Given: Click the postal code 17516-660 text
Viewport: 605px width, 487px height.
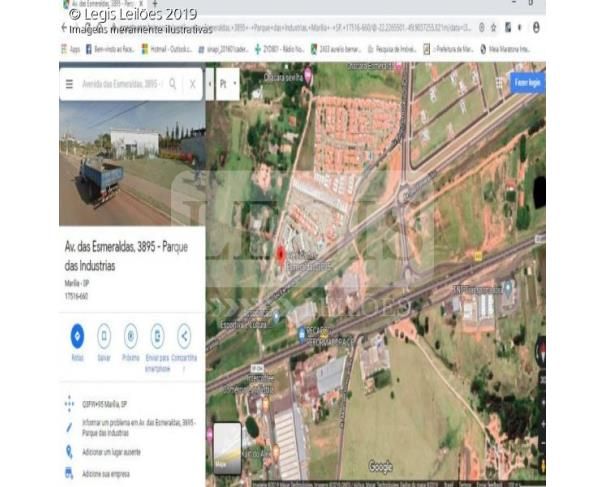Looking at the screenshot, I should point(76,296).
